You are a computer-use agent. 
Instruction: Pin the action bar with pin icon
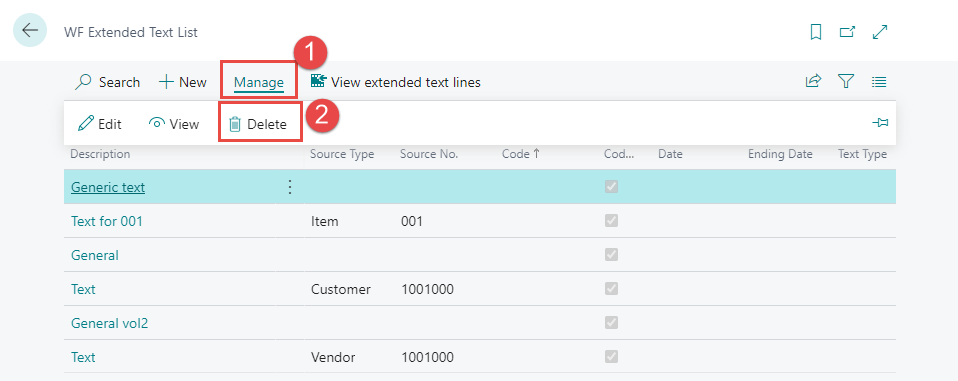pyautogui.click(x=880, y=123)
